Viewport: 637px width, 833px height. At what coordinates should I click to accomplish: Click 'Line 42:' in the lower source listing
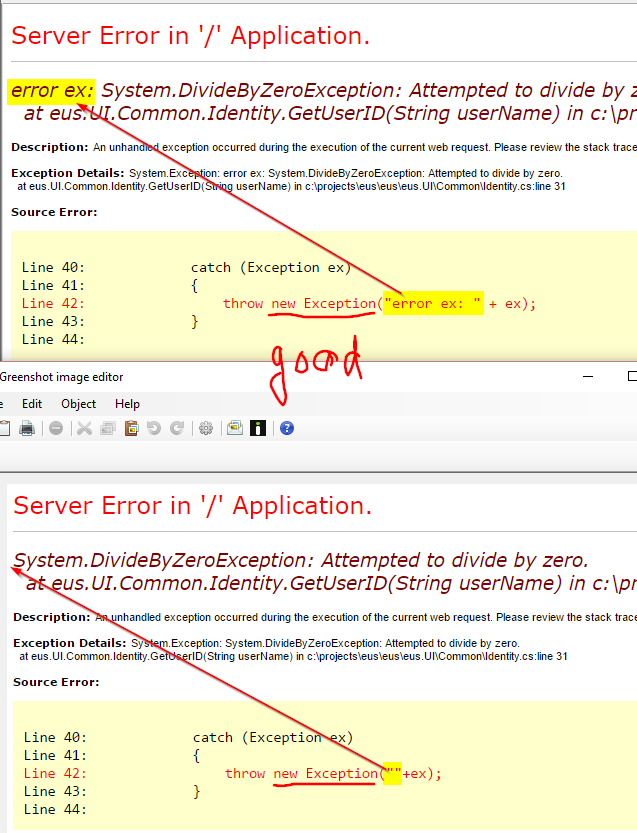55,774
